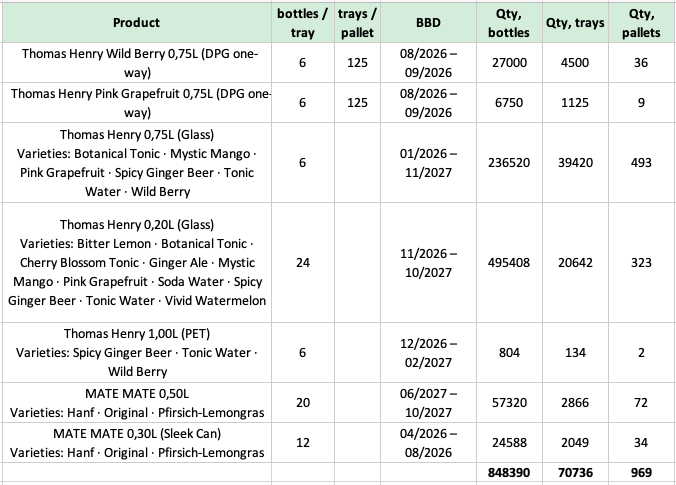676x485 pixels.
Task: Select the MATE MATE 0,50L product cell
Action: tap(137, 403)
